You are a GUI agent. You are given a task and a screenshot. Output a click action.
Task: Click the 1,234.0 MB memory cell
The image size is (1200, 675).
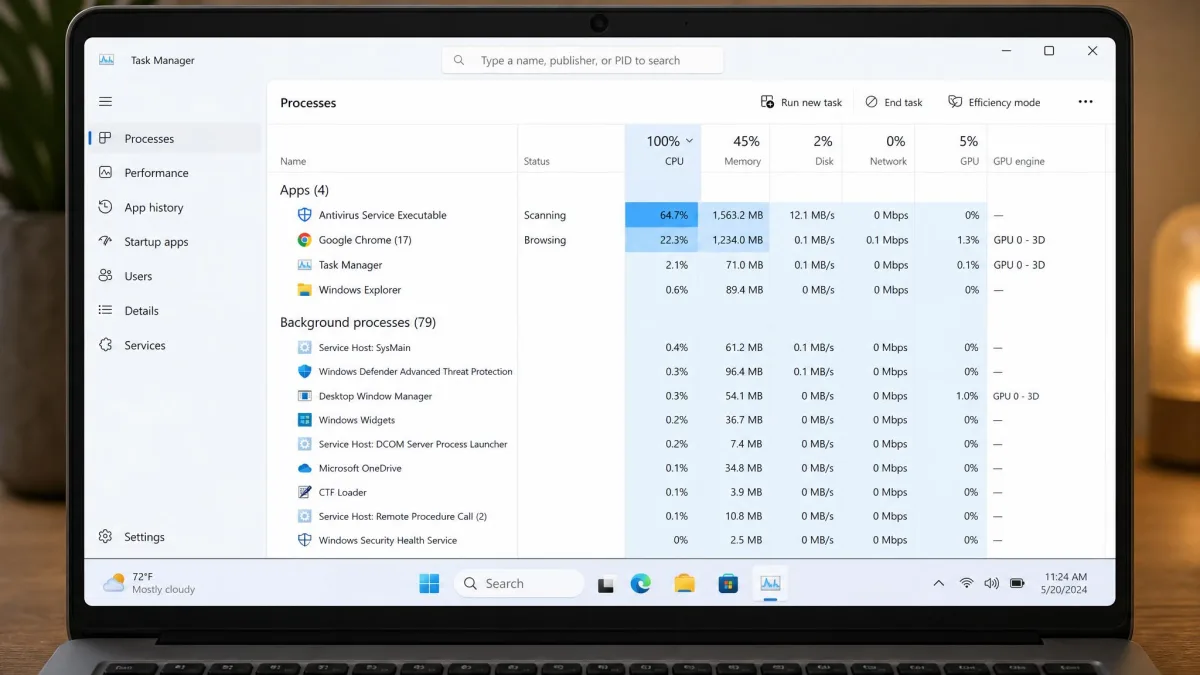tap(736, 240)
